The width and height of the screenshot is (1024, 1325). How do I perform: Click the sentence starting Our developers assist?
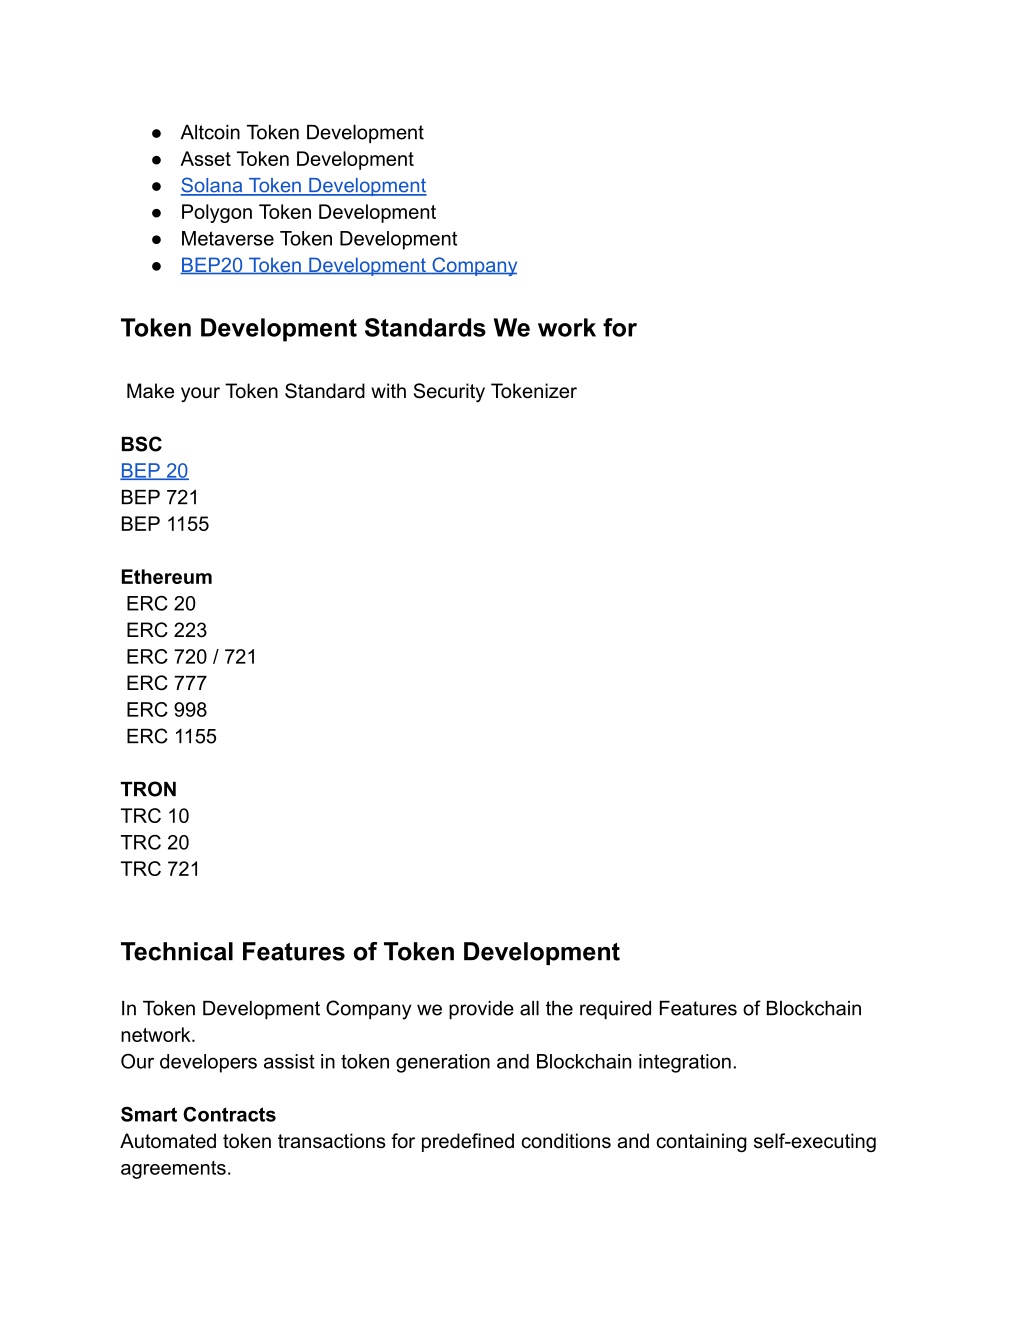tap(429, 1062)
